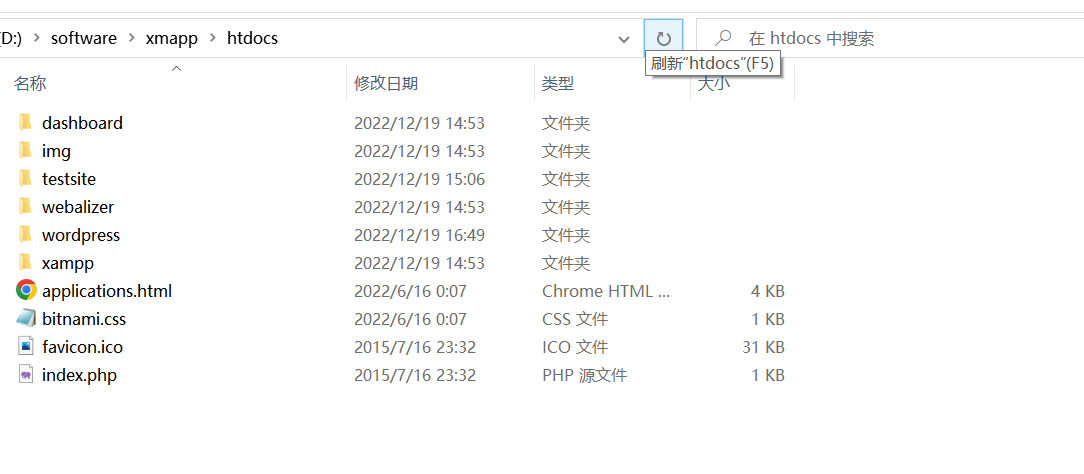The height and width of the screenshot is (474, 1084).
Task: Sort by the 名称 column header
Action: tap(30, 84)
